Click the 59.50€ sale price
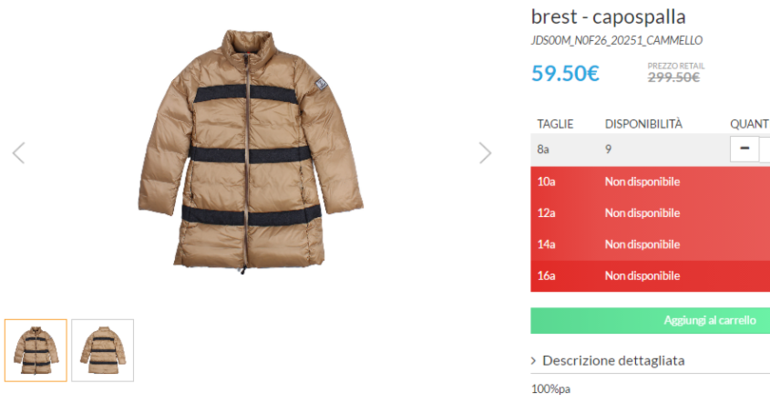Image resolution: width=770 pixels, height=414 pixels. coord(565,73)
